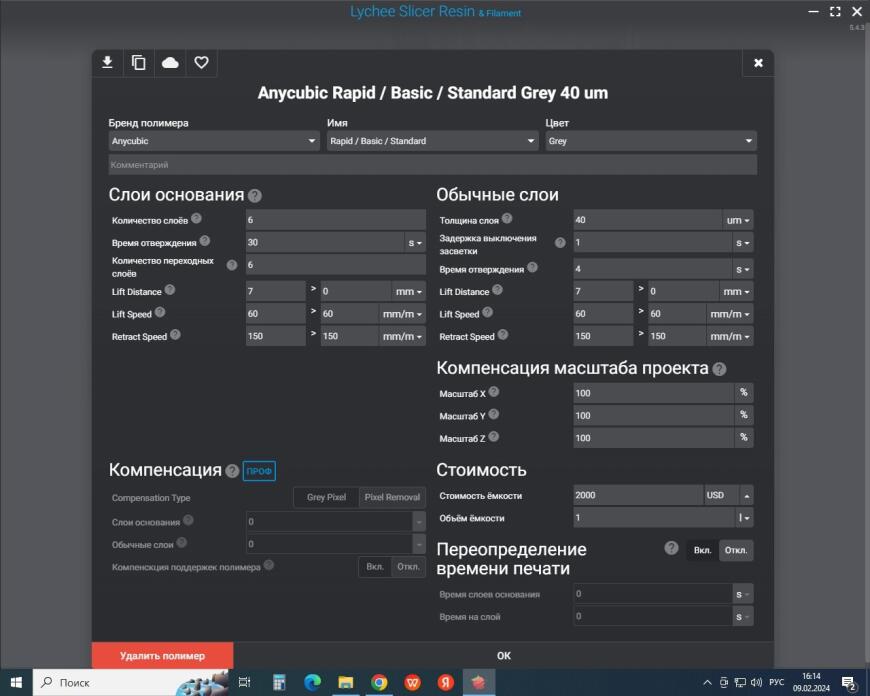Viewport: 870px width, 696px height.
Task: Show help for base layers Retract Speed
Action: pos(175,334)
